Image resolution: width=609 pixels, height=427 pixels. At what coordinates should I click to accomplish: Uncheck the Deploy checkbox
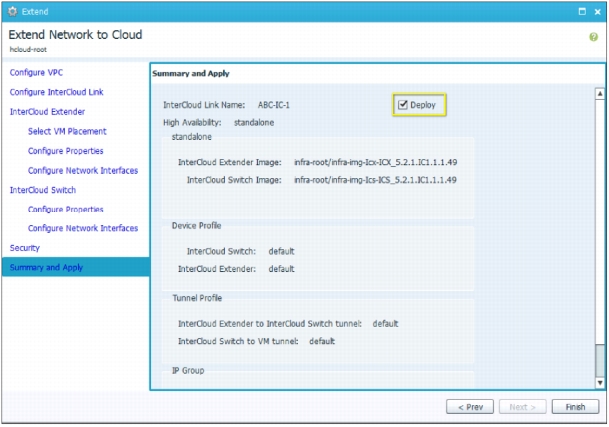tap(403, 105)
